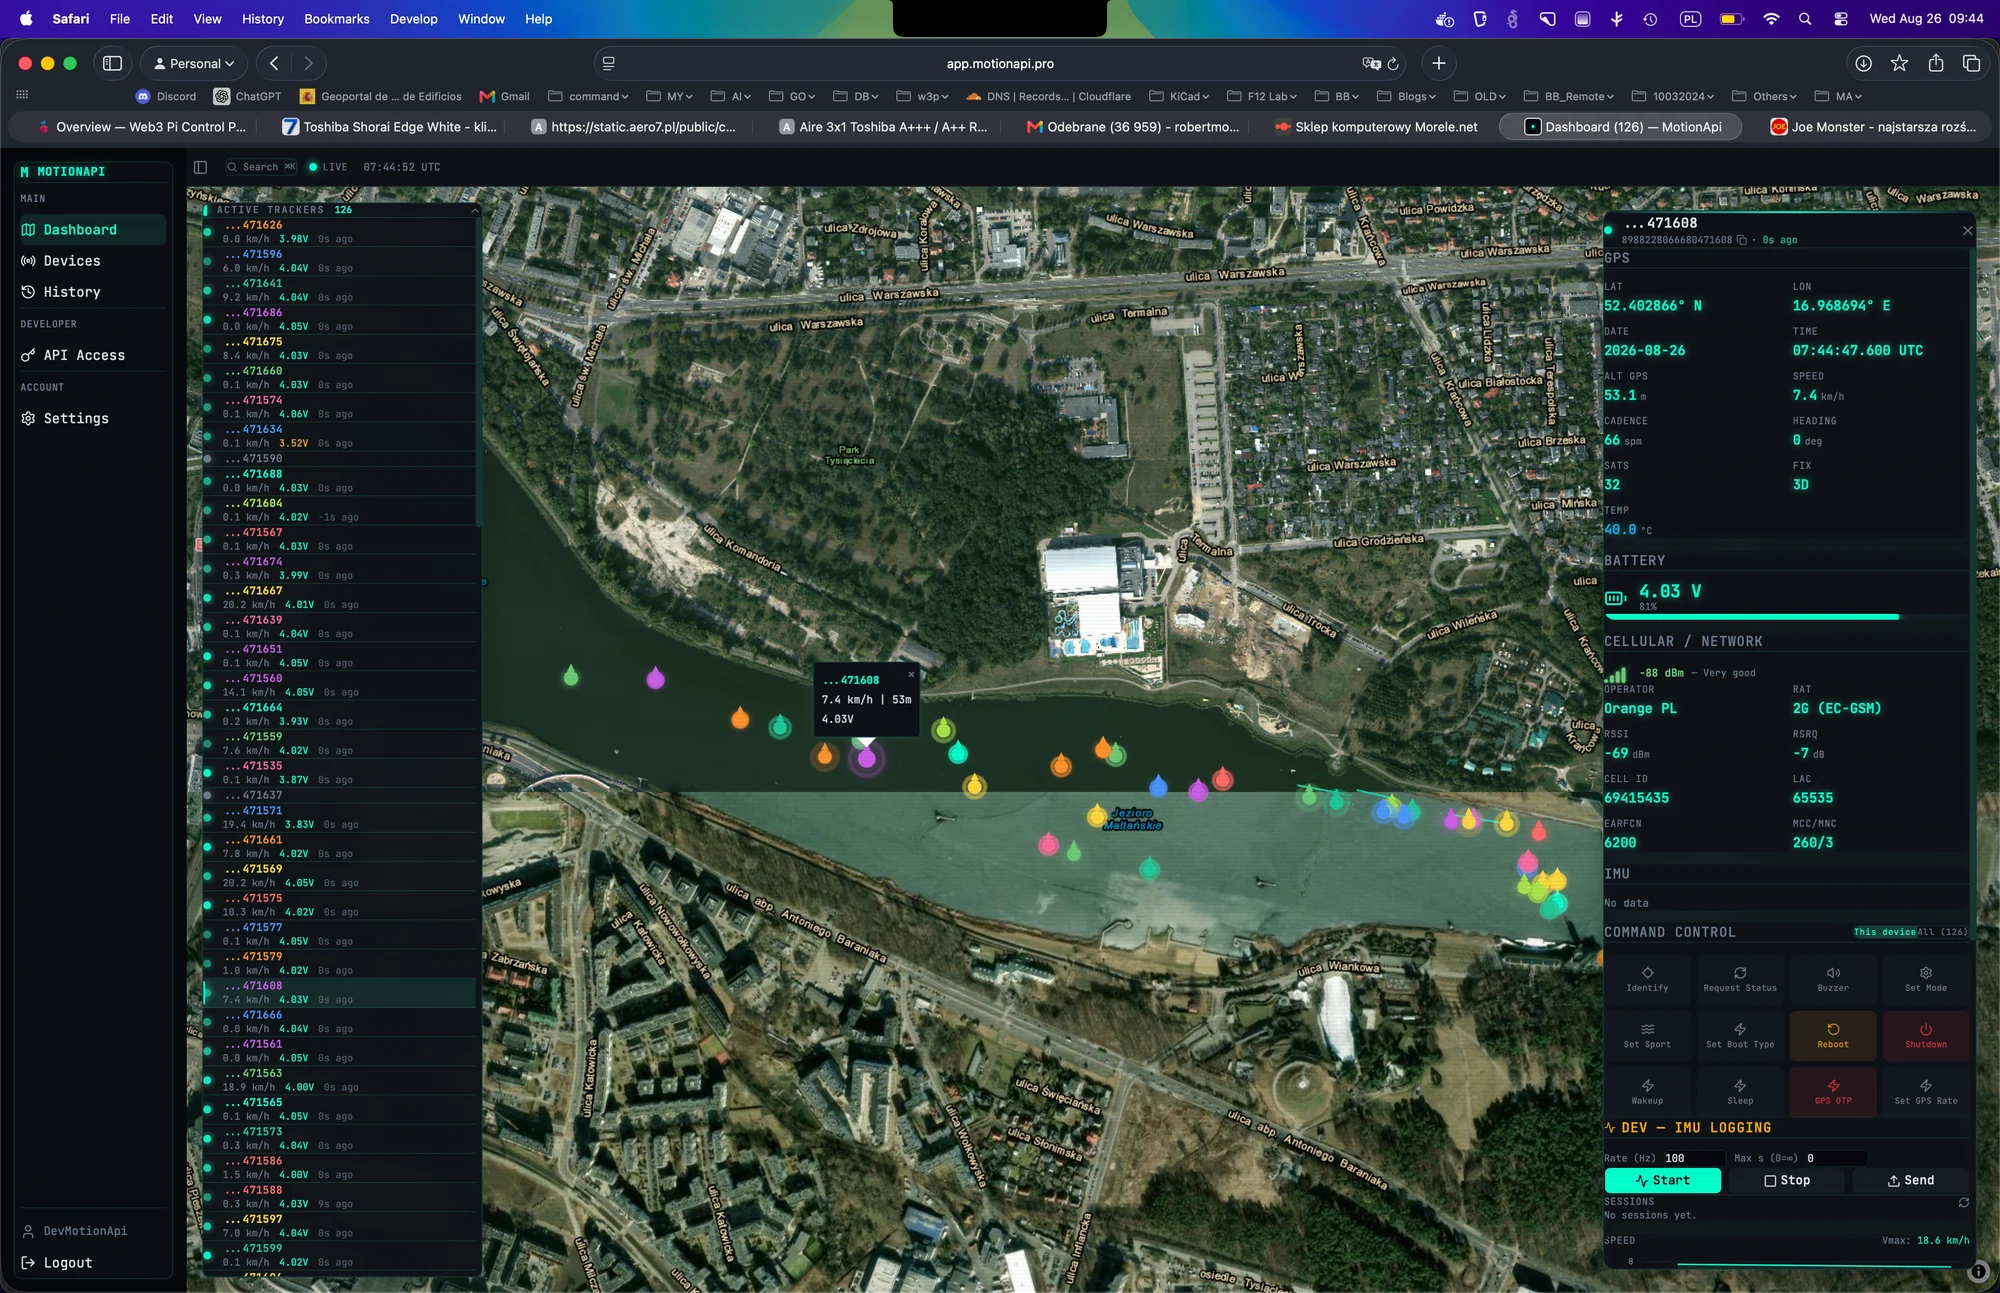Open the Safari History menu
This screenshot has width=2000, height=1293.
262,18
